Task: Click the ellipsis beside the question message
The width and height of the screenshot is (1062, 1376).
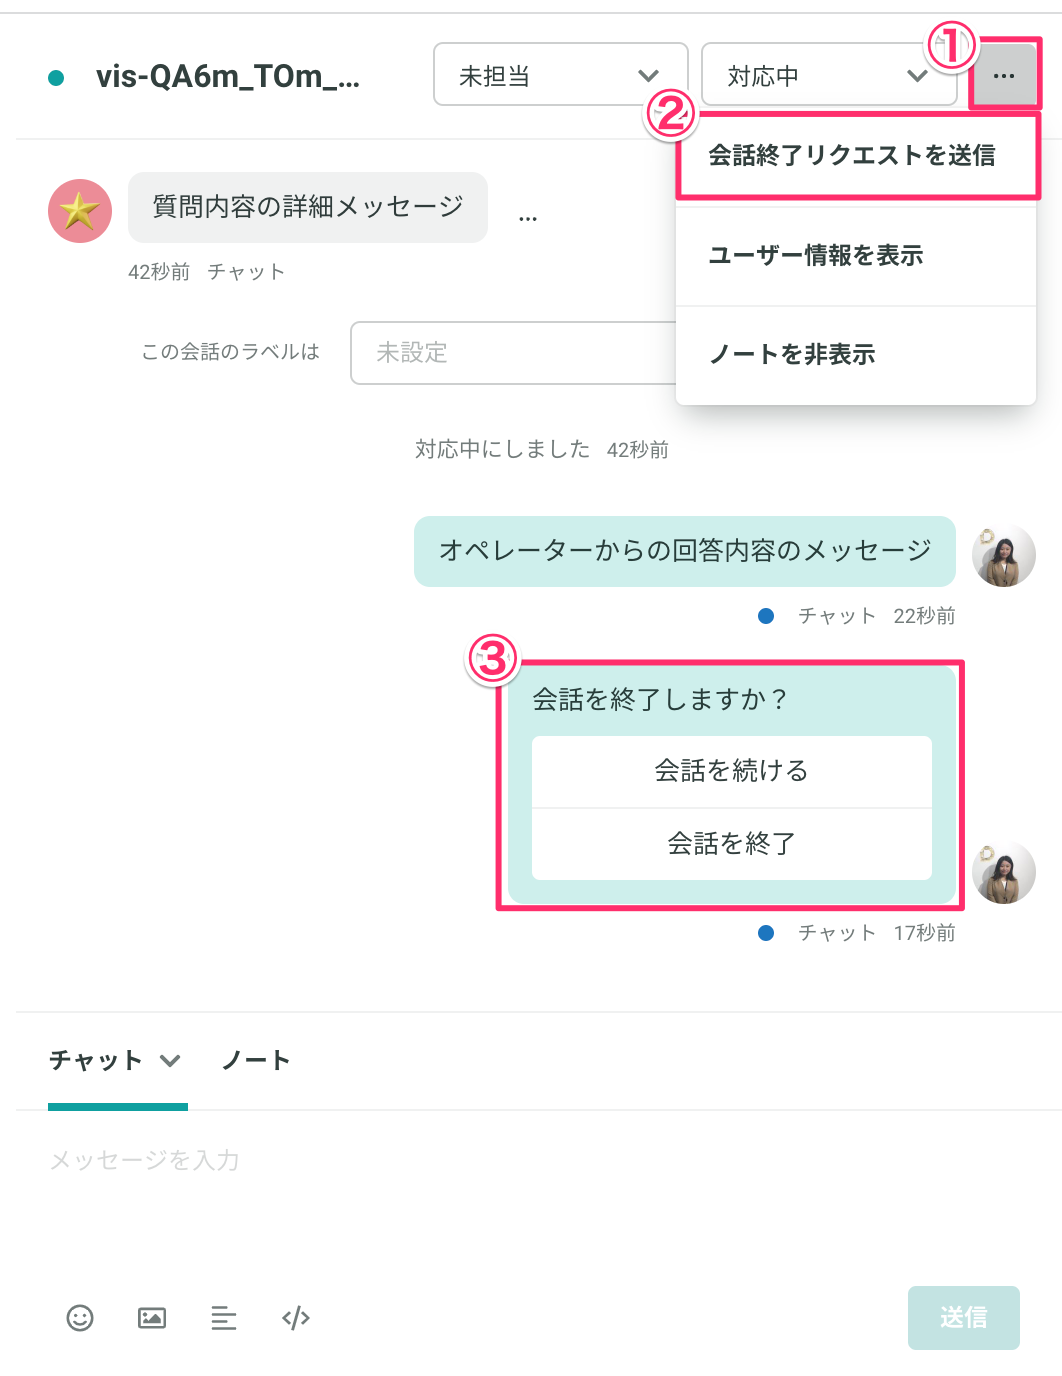Action: click(x=528, y=218)
